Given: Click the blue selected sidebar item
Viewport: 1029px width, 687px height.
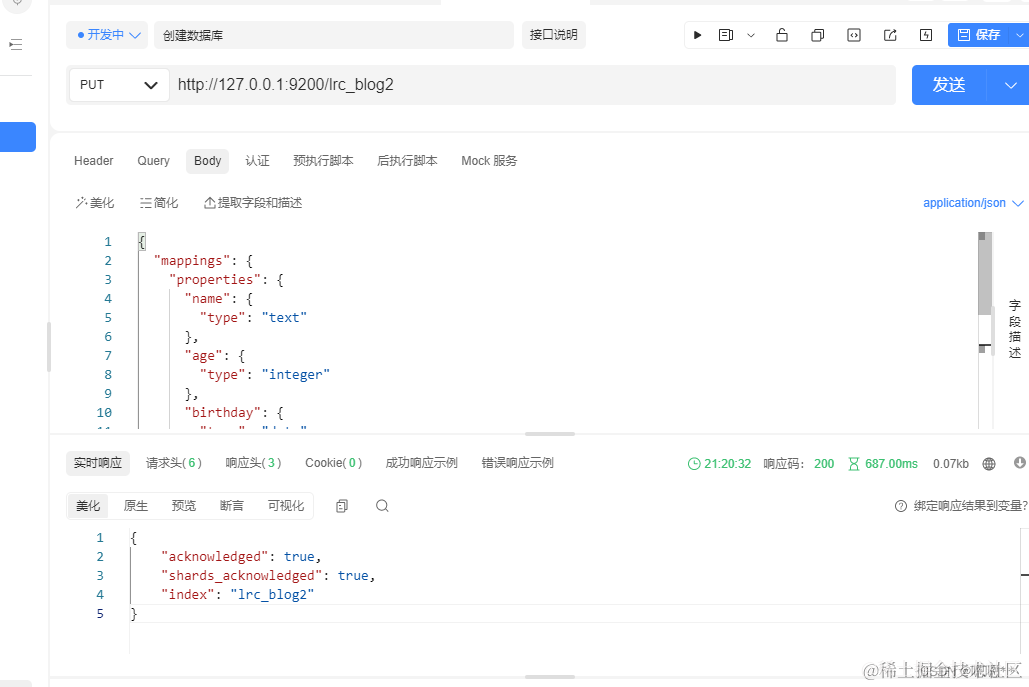Looking at the screenshot, I should coord(18,137).
